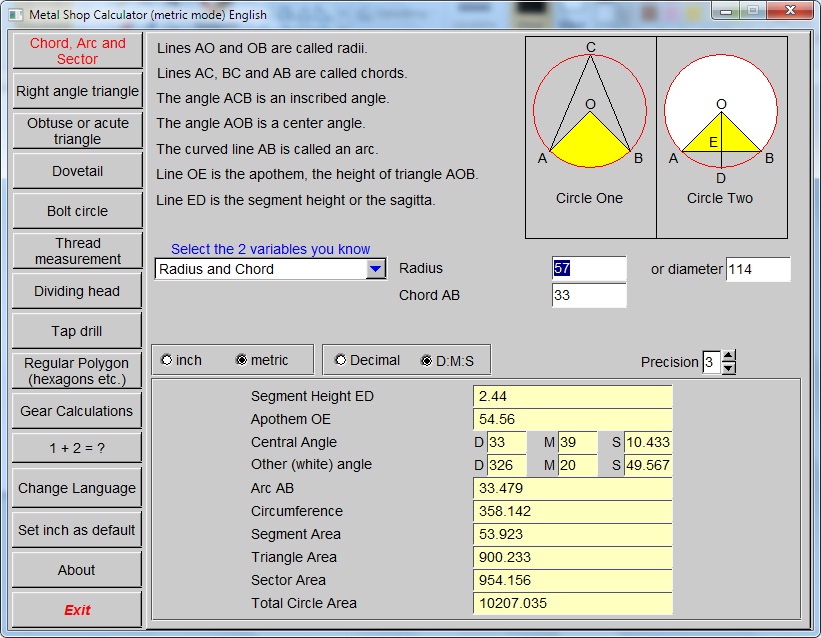Close the Metal Shop Calculator window
Screen dimensions: 821x638
pos(791,10)
